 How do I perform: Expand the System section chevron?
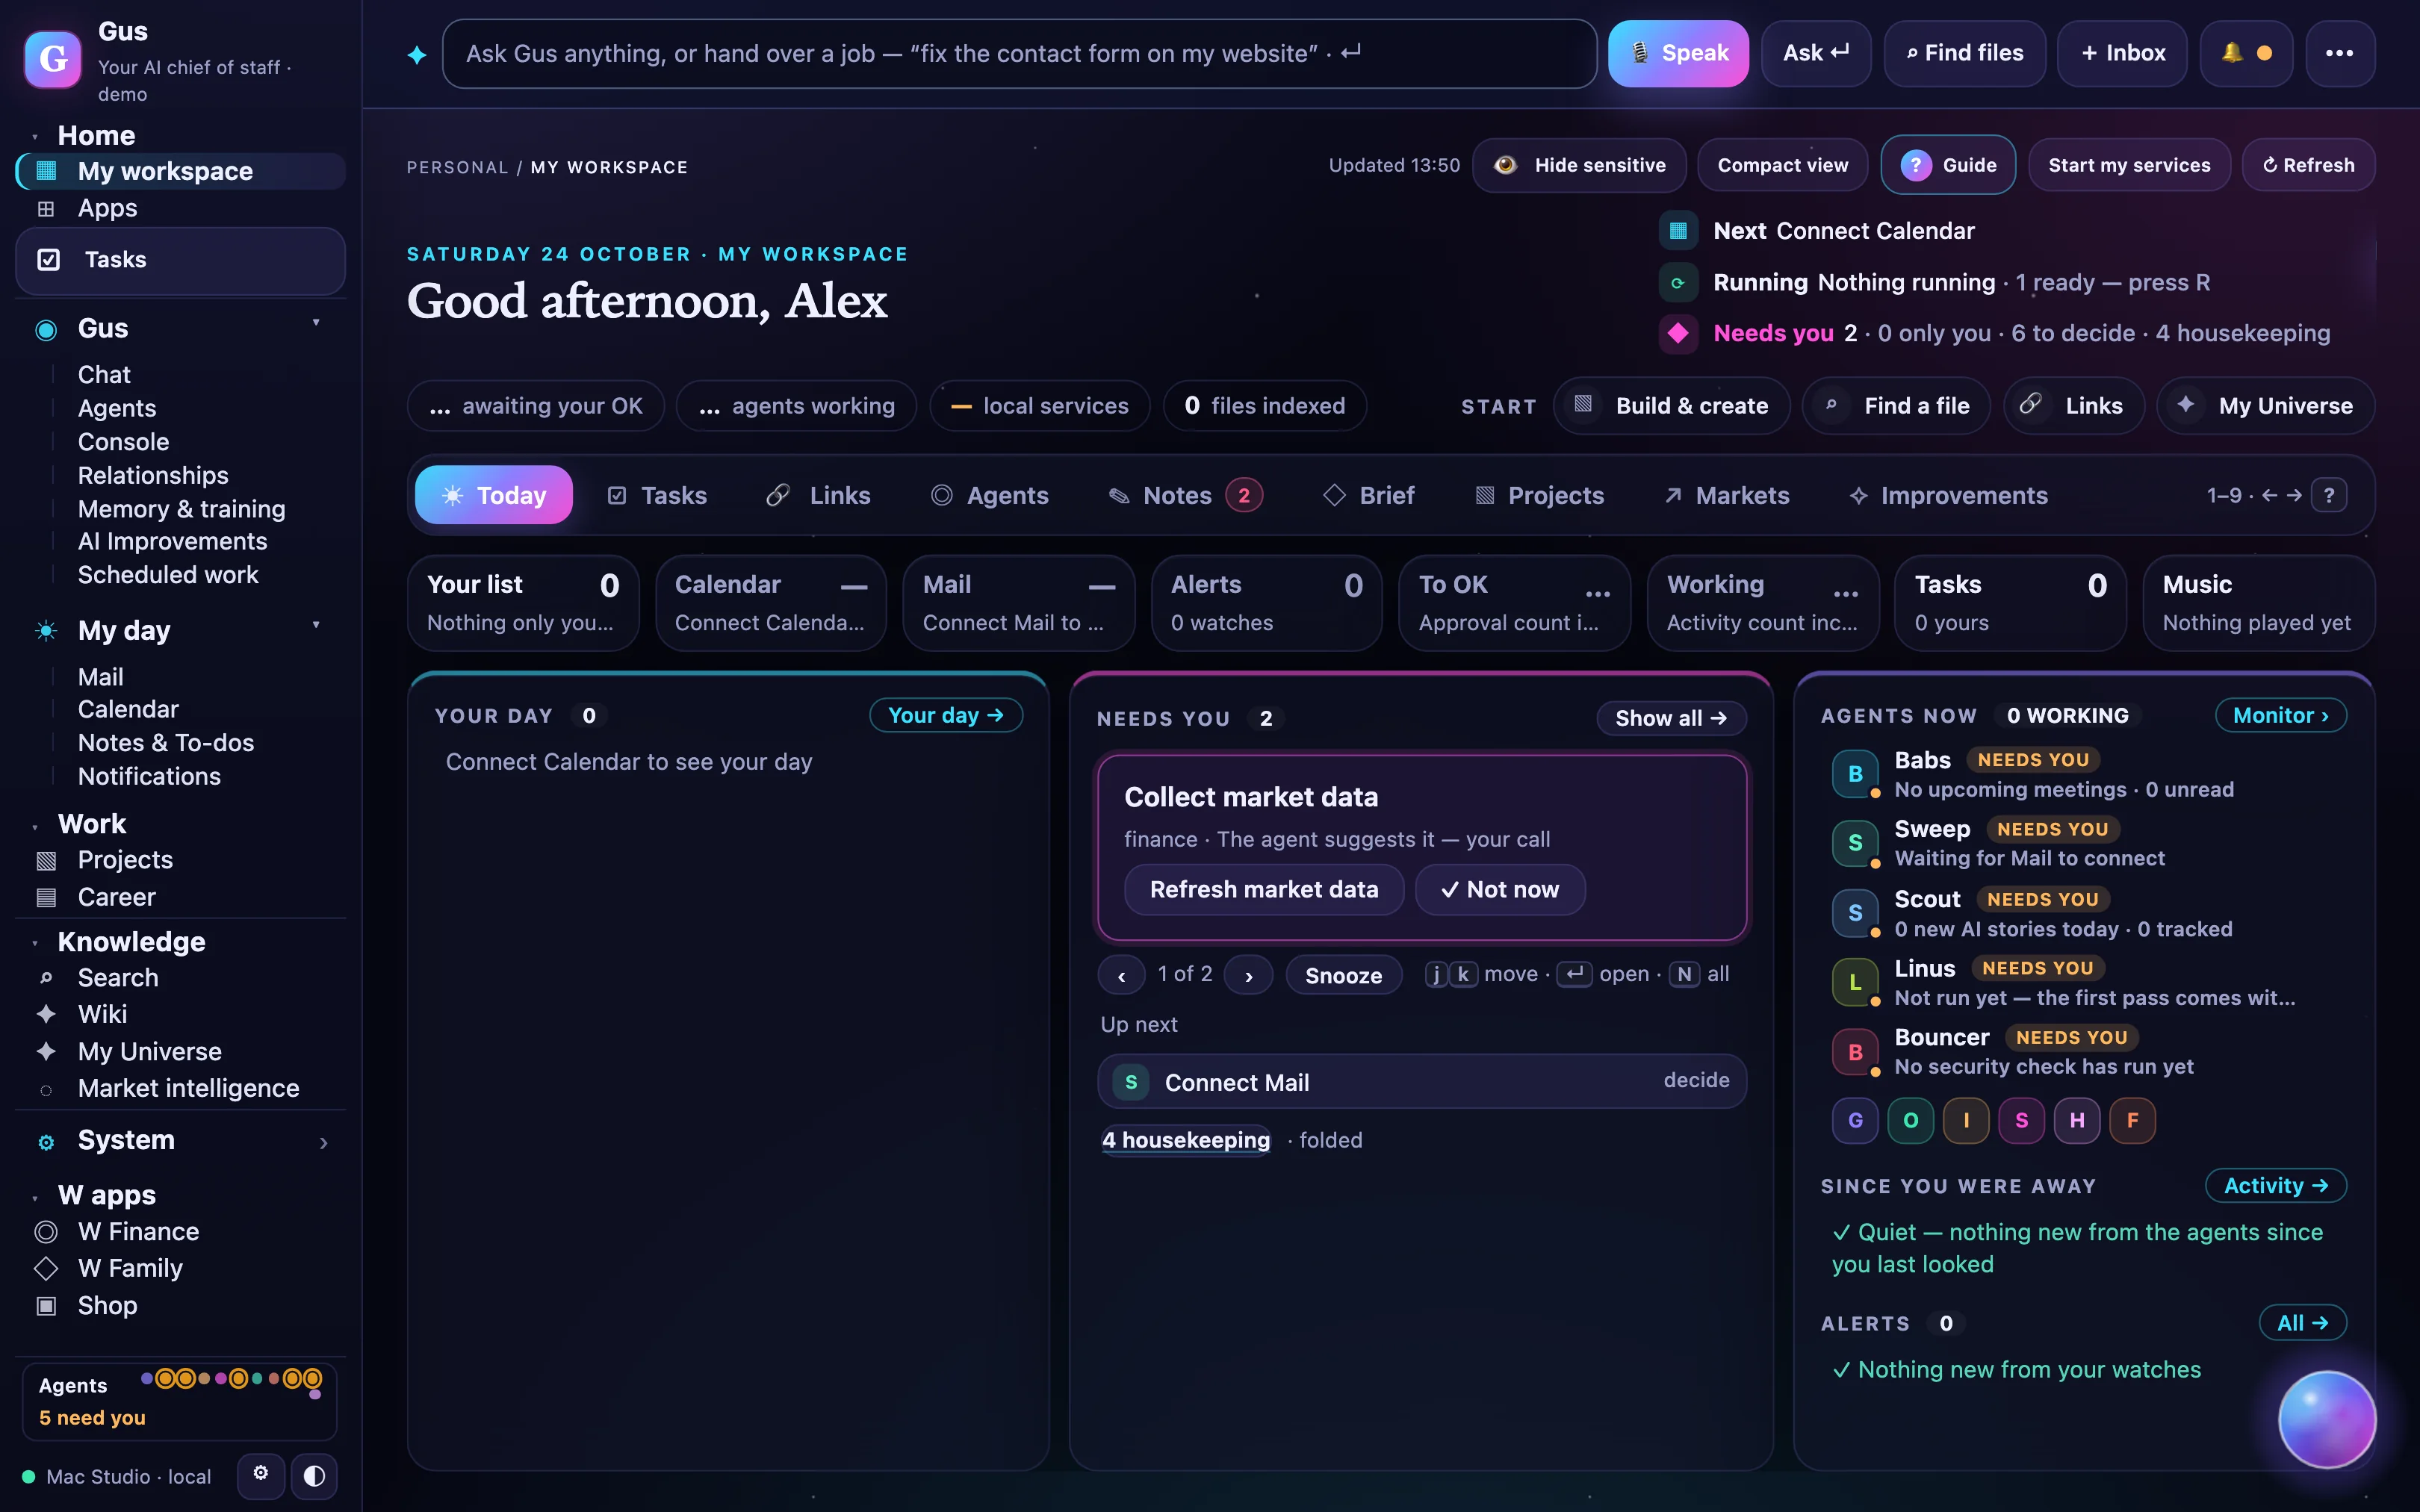click(323, 1143)
